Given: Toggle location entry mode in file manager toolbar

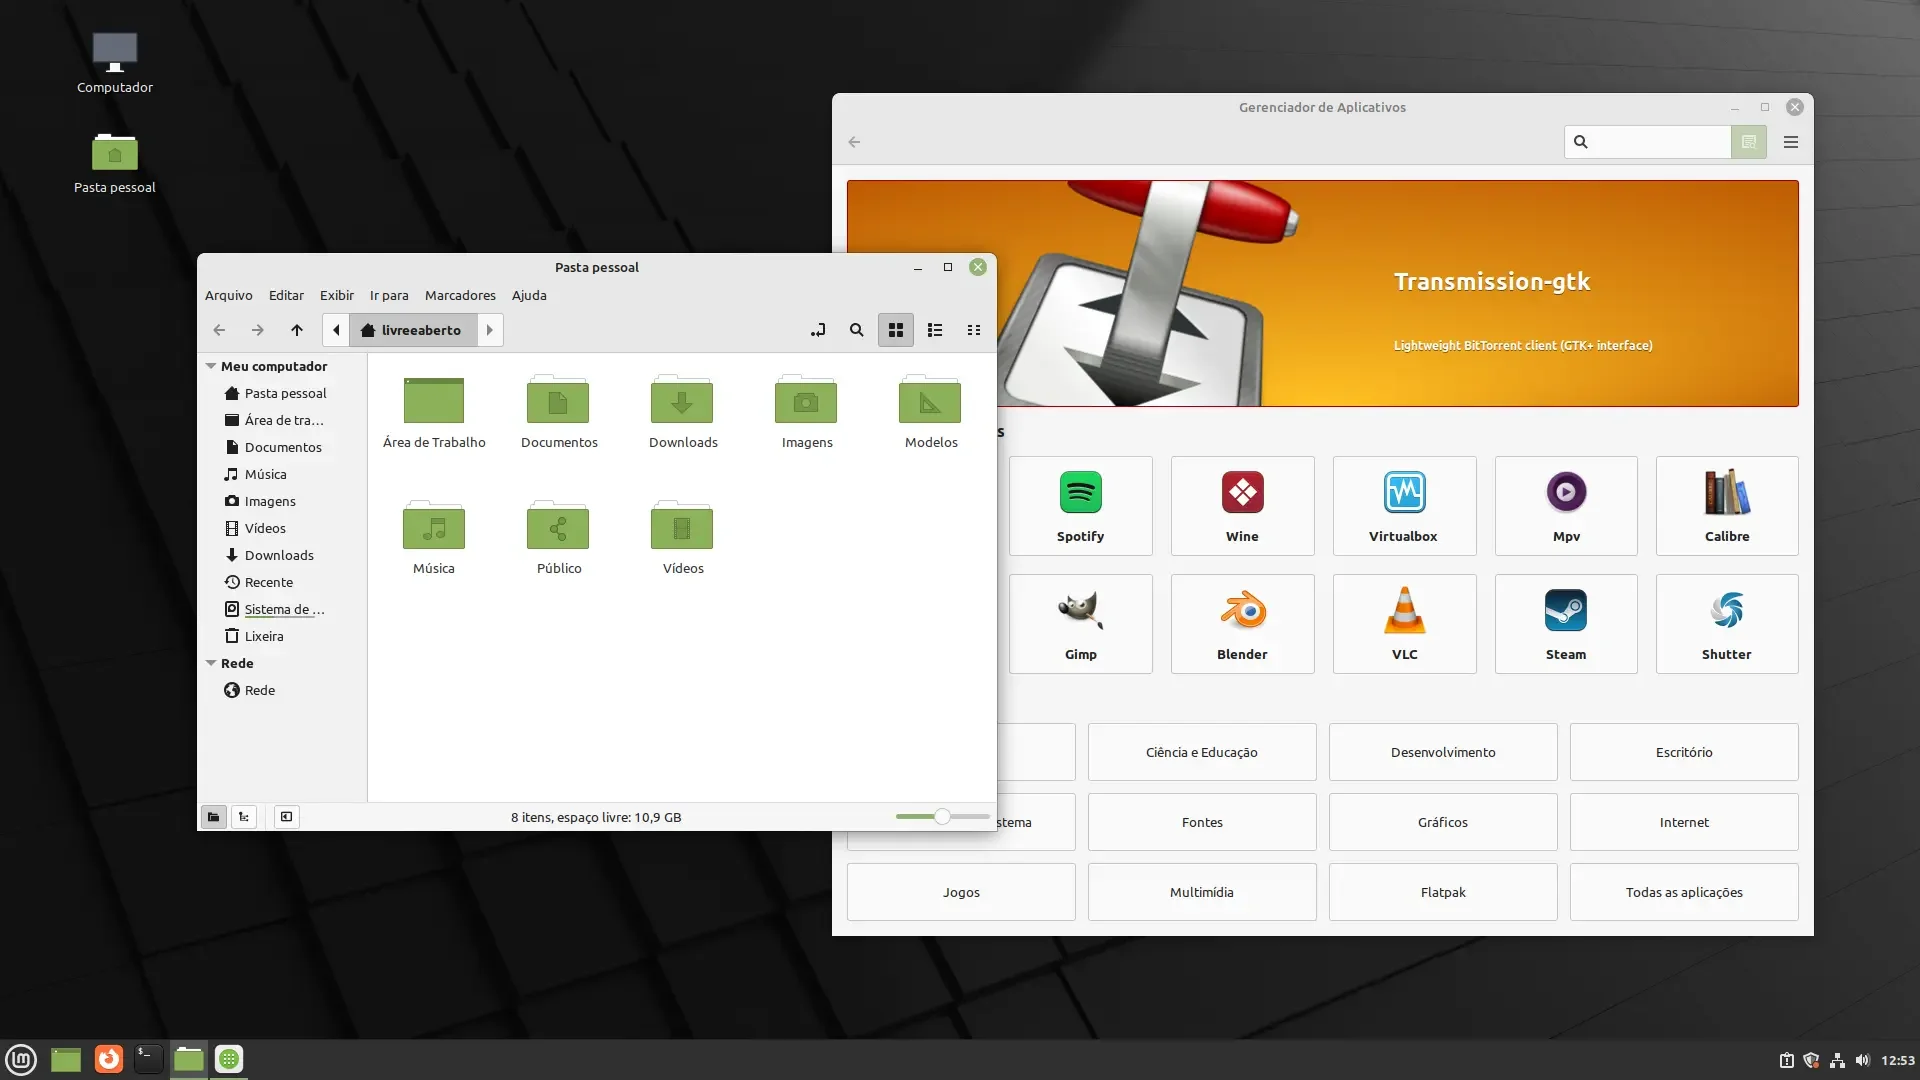Looking at the screenshot, I should pyautogui.click(x=818, y=330).
